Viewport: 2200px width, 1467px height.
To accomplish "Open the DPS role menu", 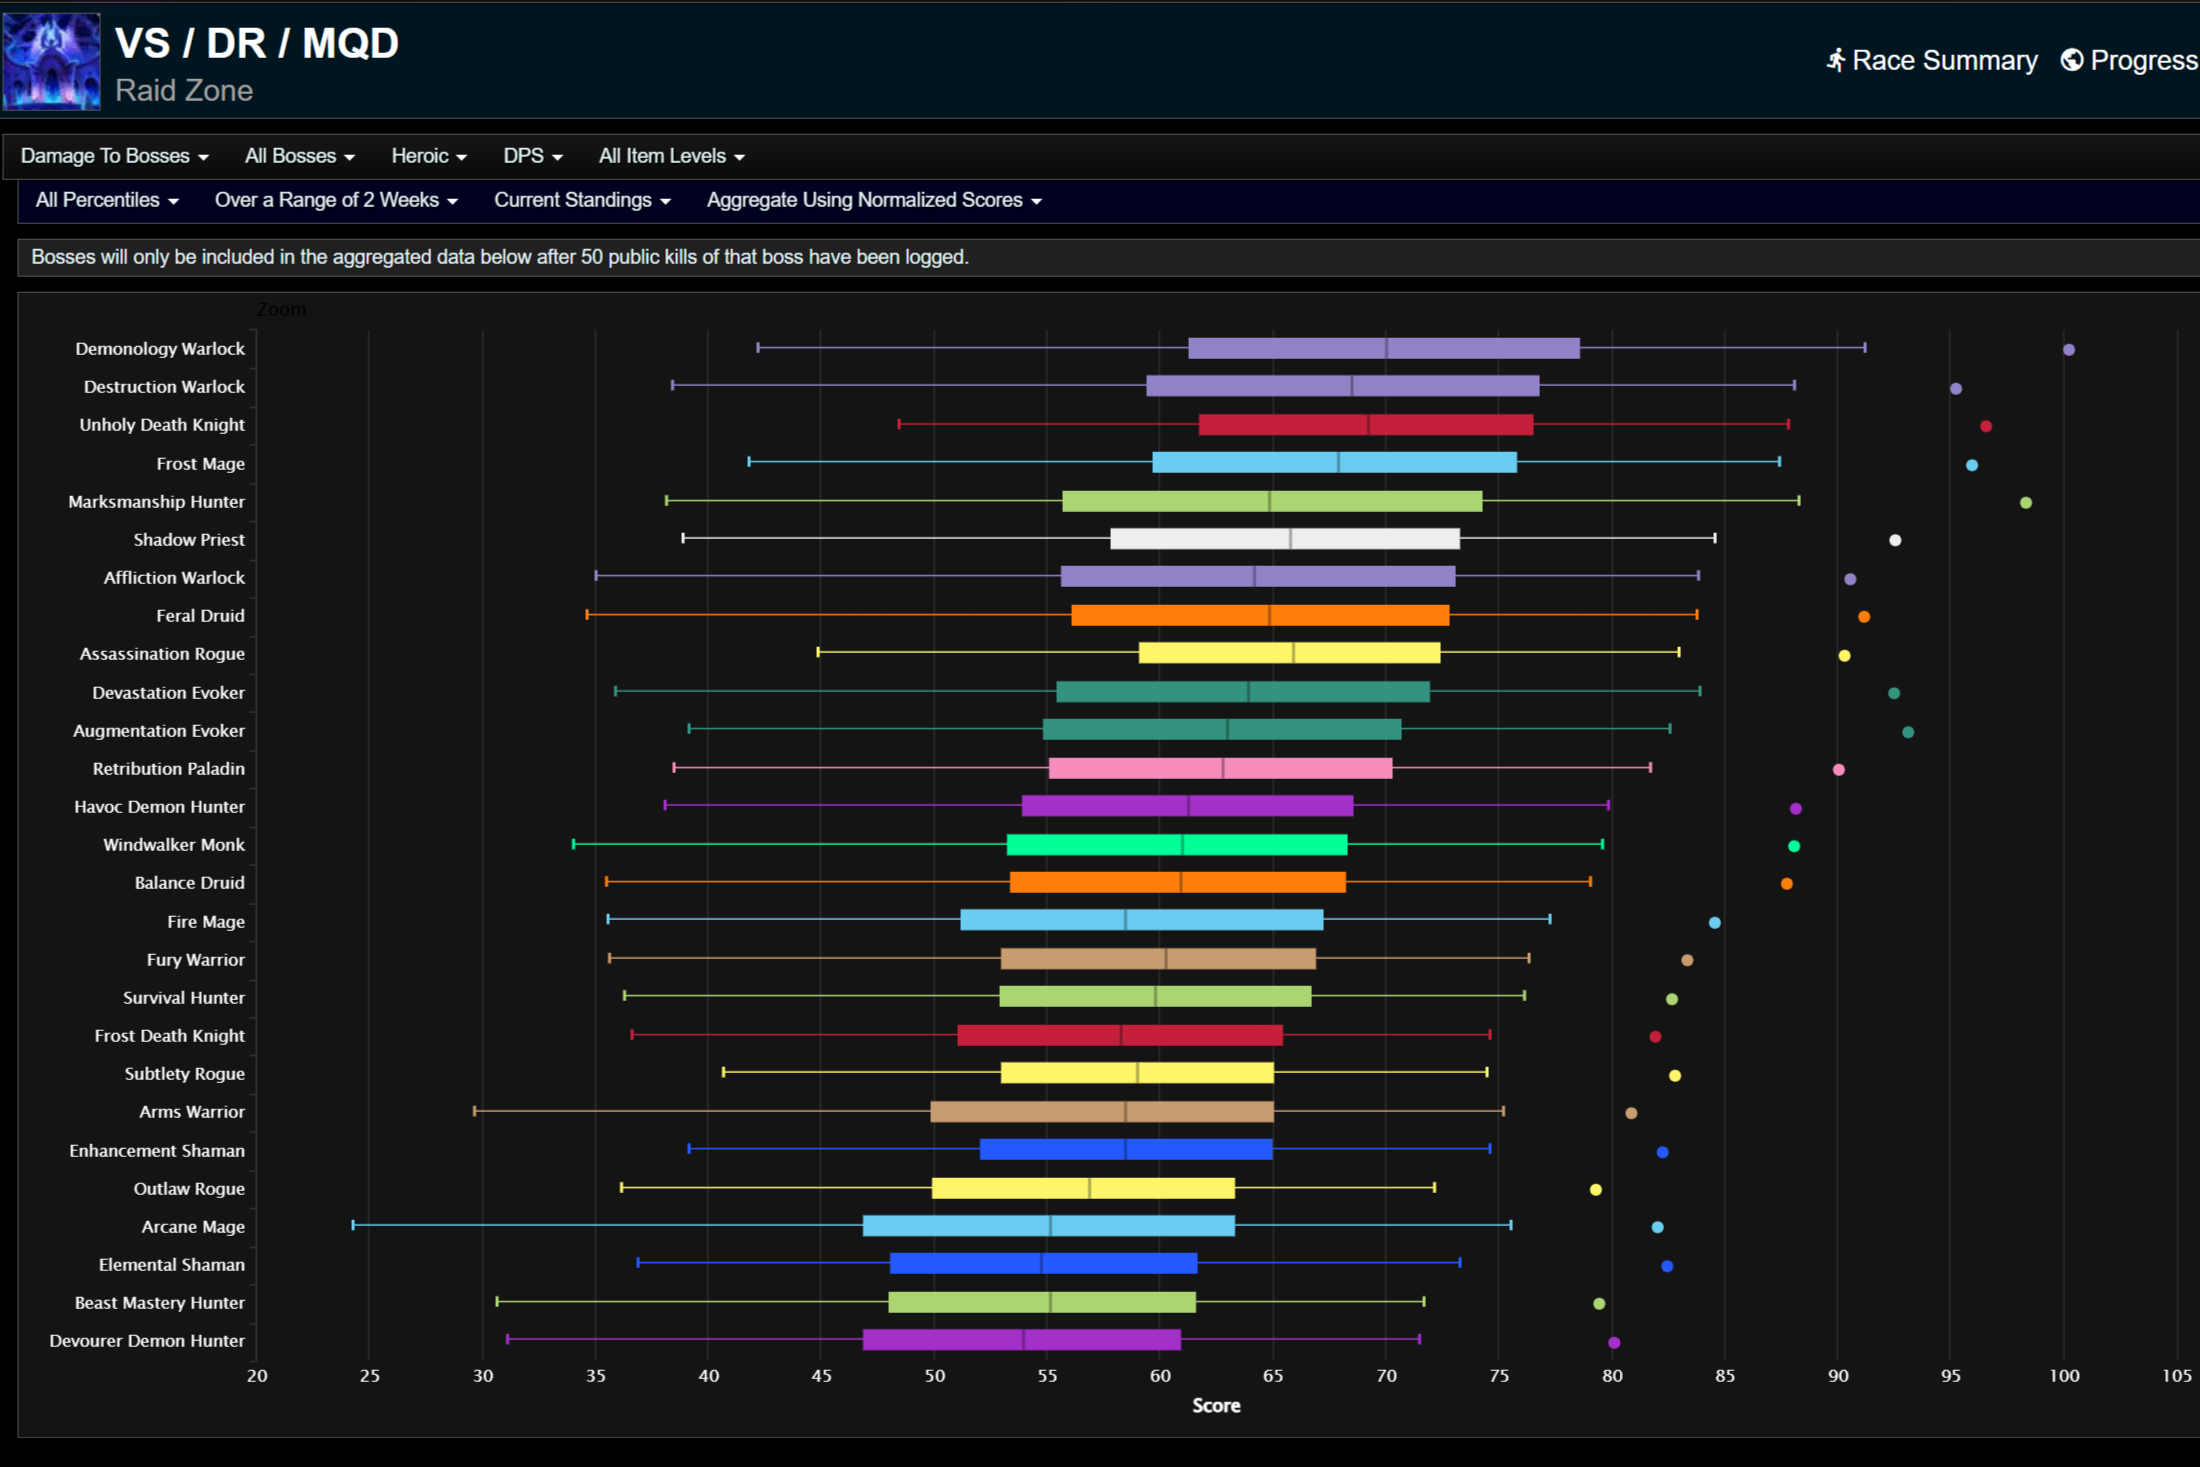I will [x=532, y=156].
